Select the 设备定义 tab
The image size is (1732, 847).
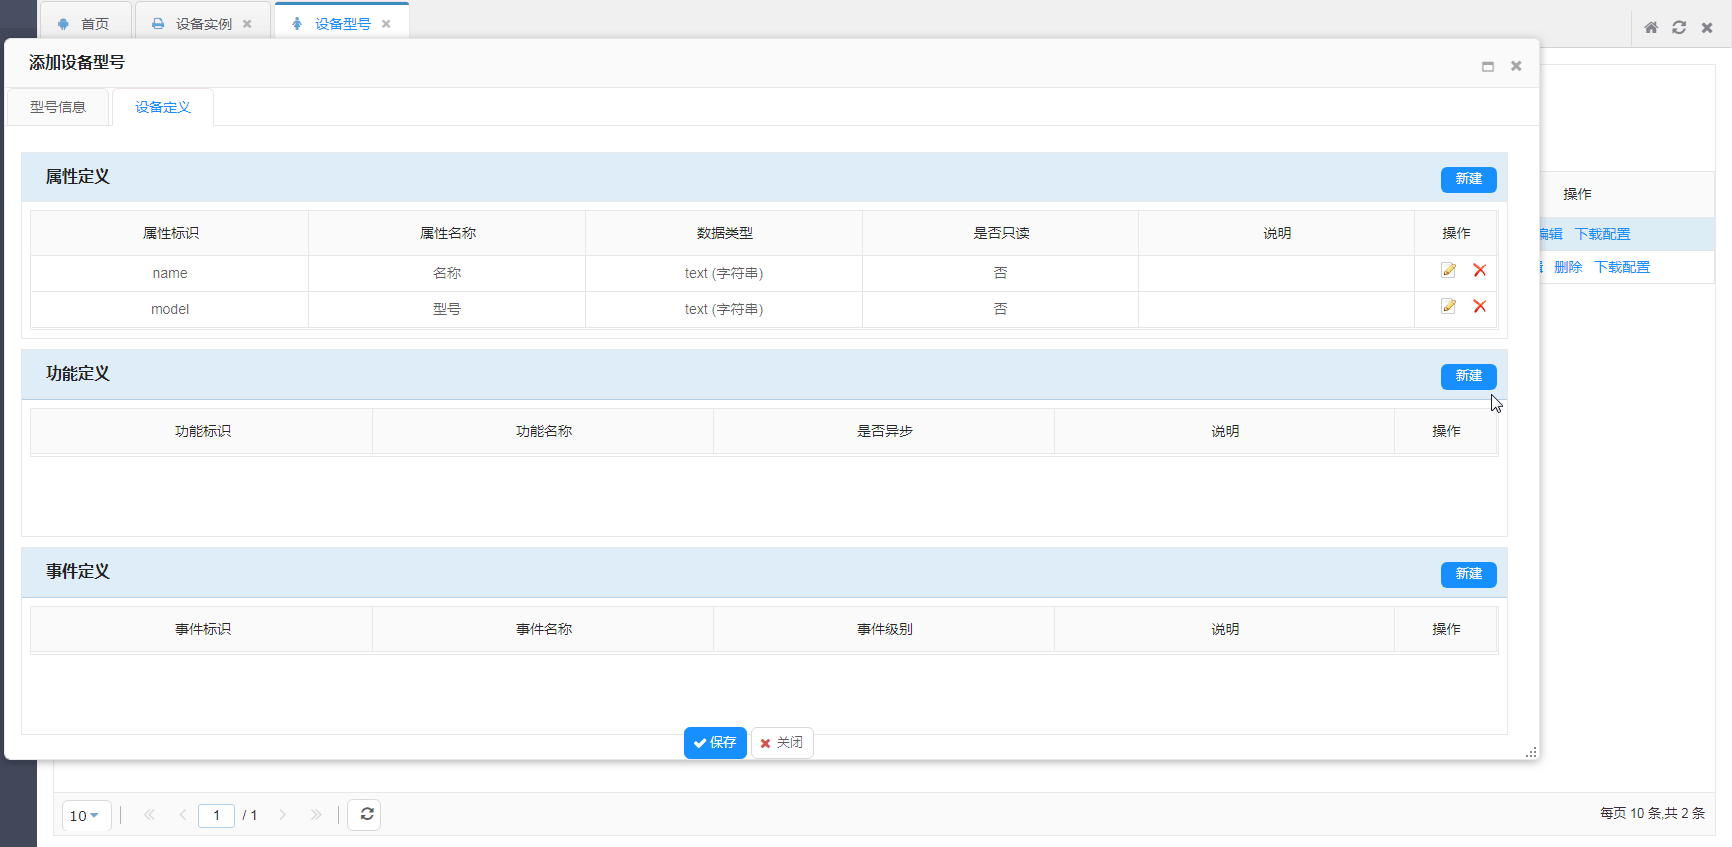click(x=163, y=107)
